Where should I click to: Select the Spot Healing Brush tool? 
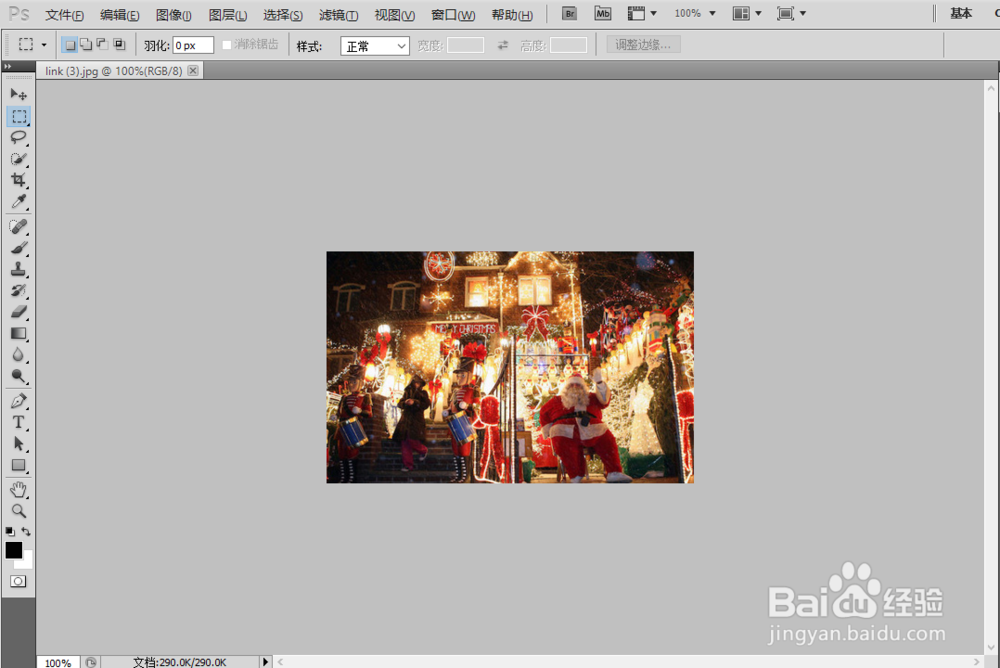(18, 226)
